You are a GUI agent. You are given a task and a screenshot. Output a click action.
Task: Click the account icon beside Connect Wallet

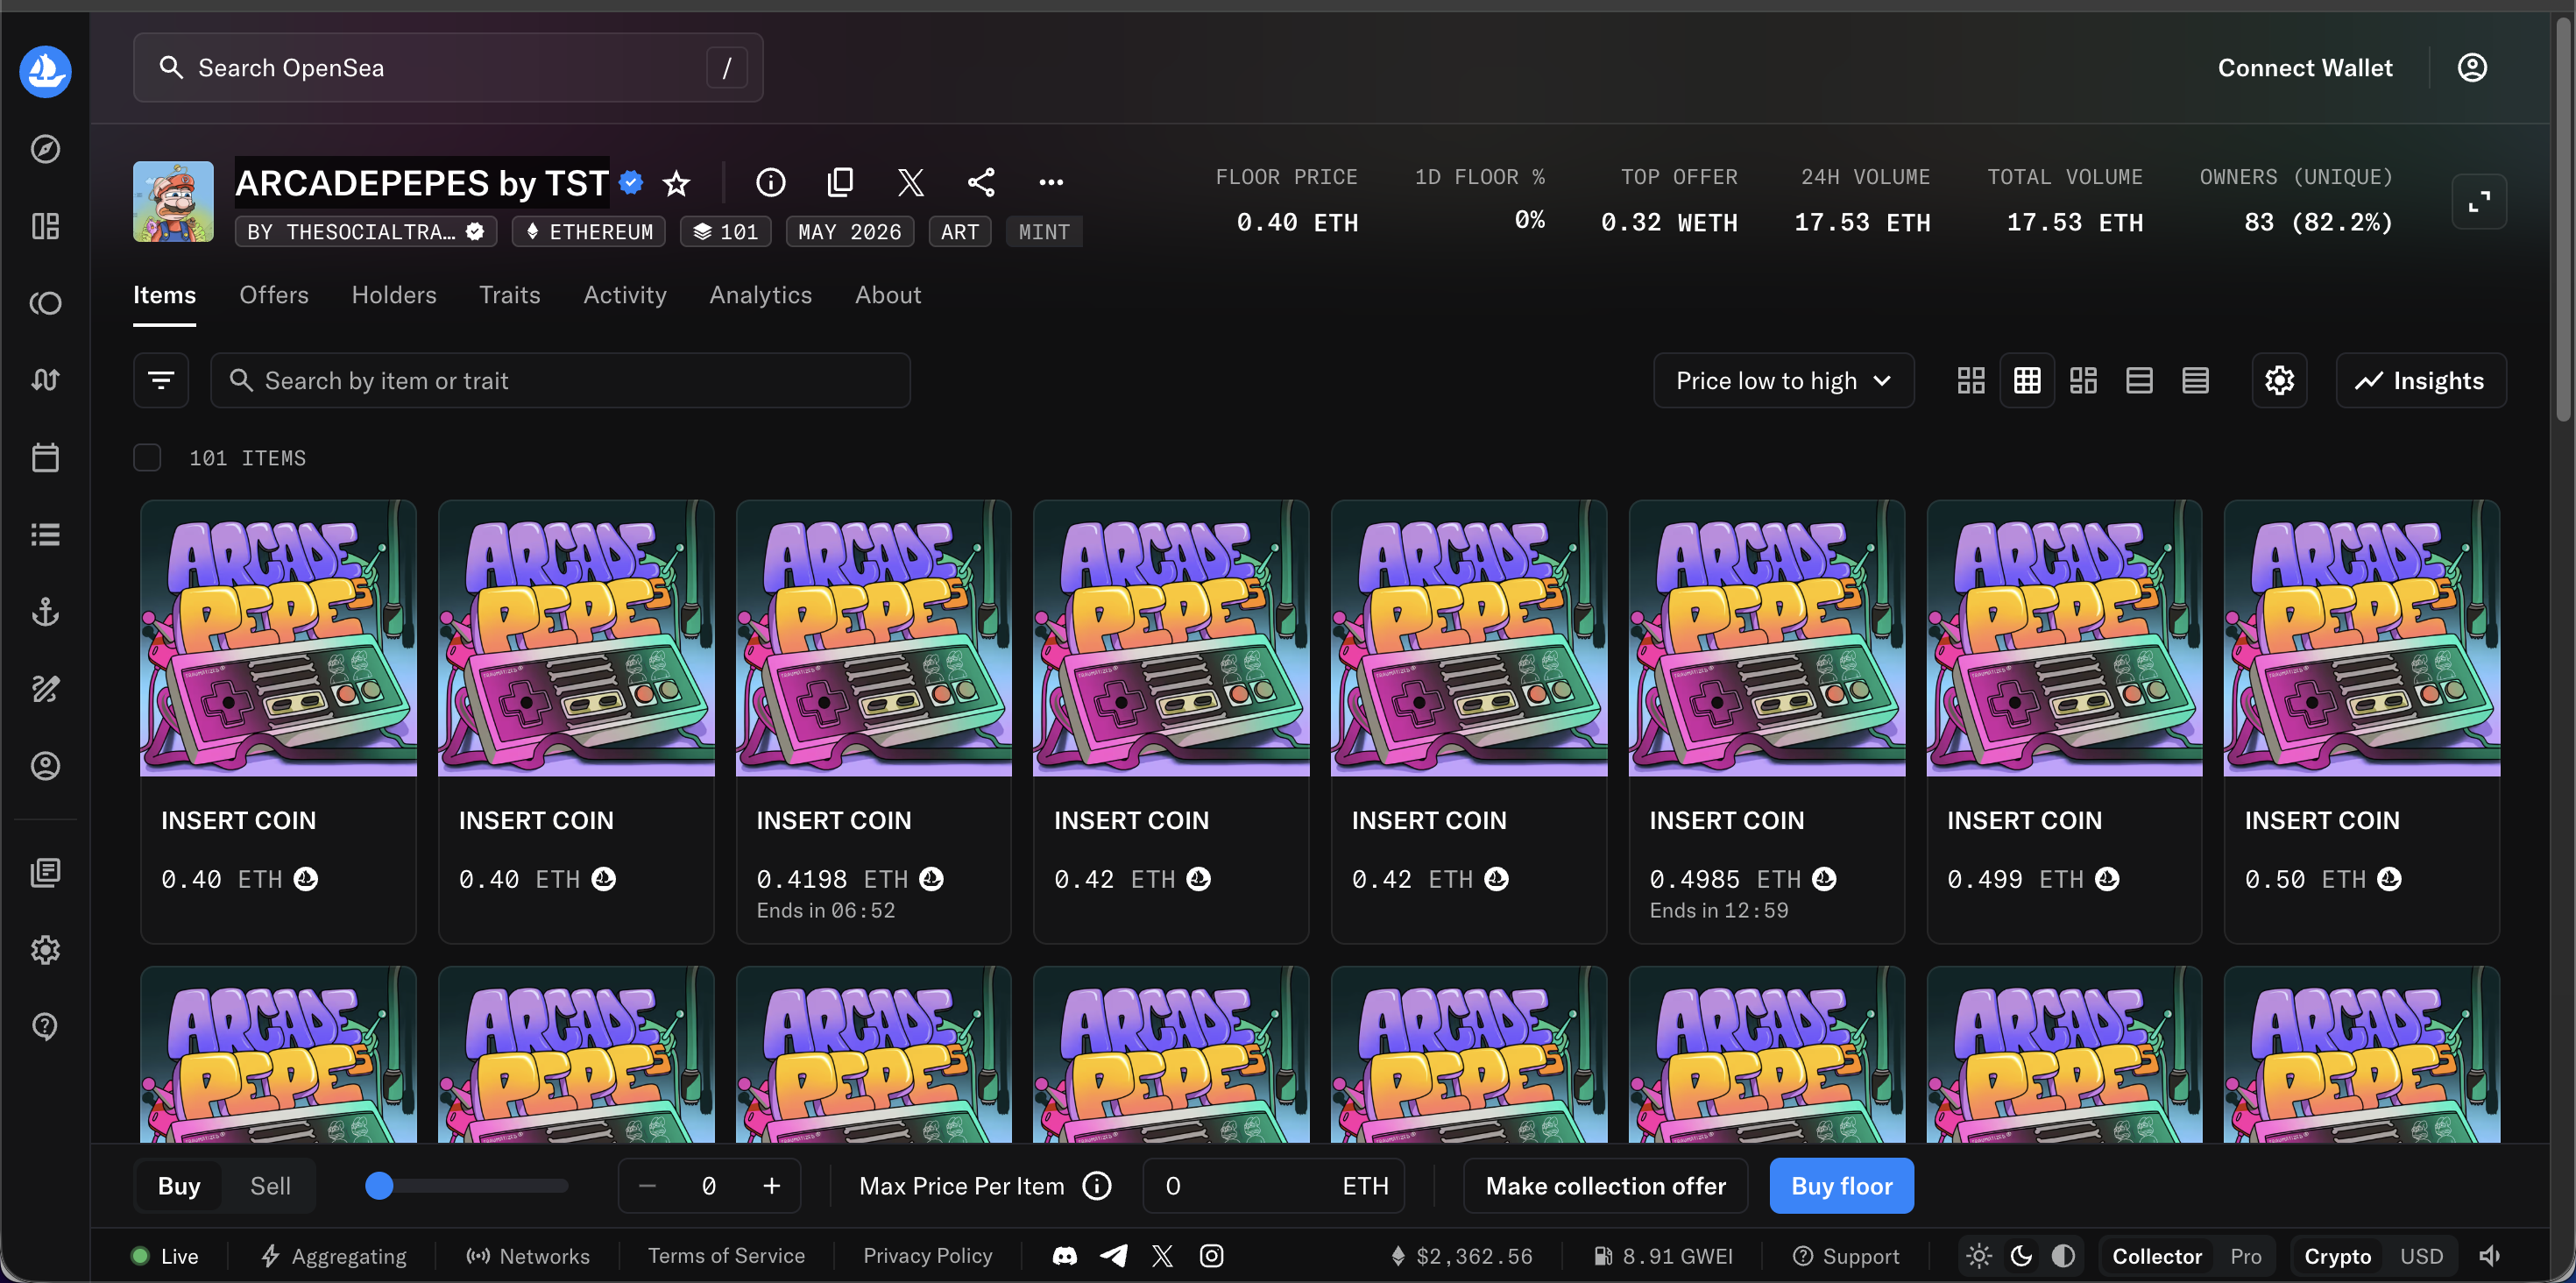(2472, 67)
